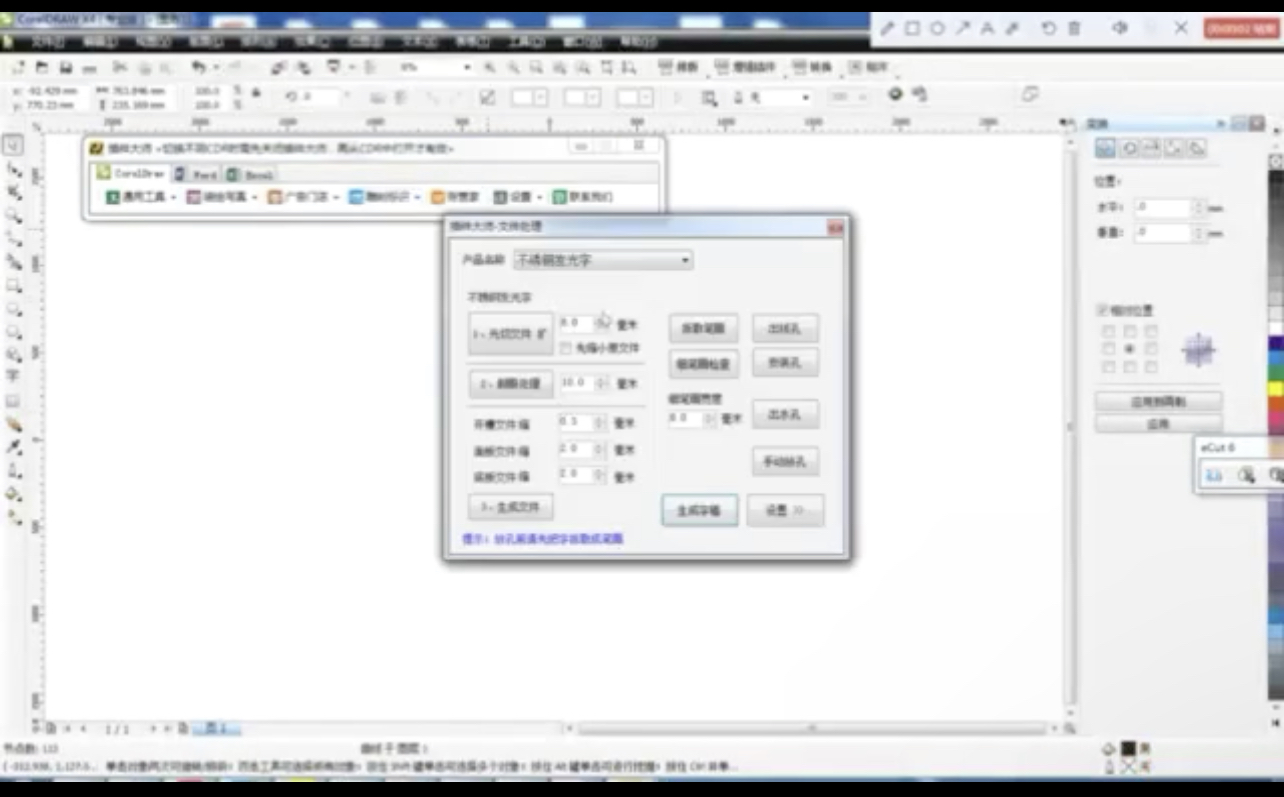Click the 3、生成文件 button
The image size is (1284, 797).
point(510,507)
